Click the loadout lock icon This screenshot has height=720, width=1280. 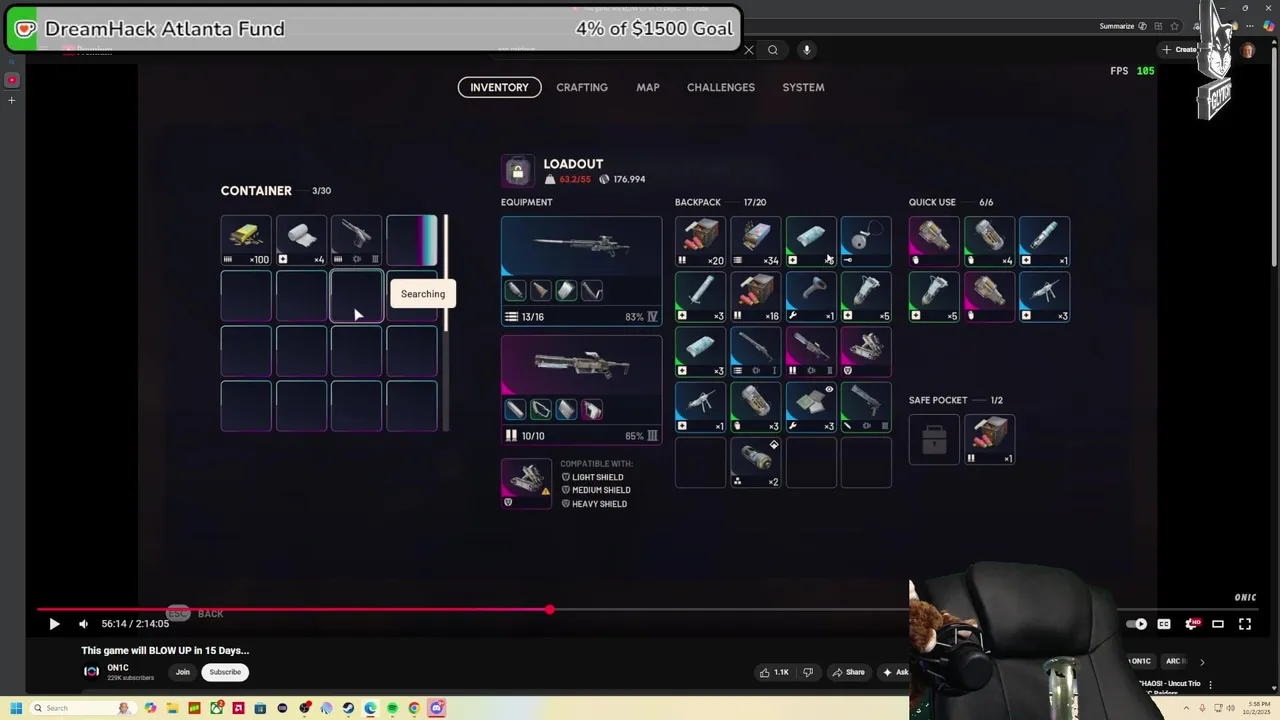pos(517,171)
